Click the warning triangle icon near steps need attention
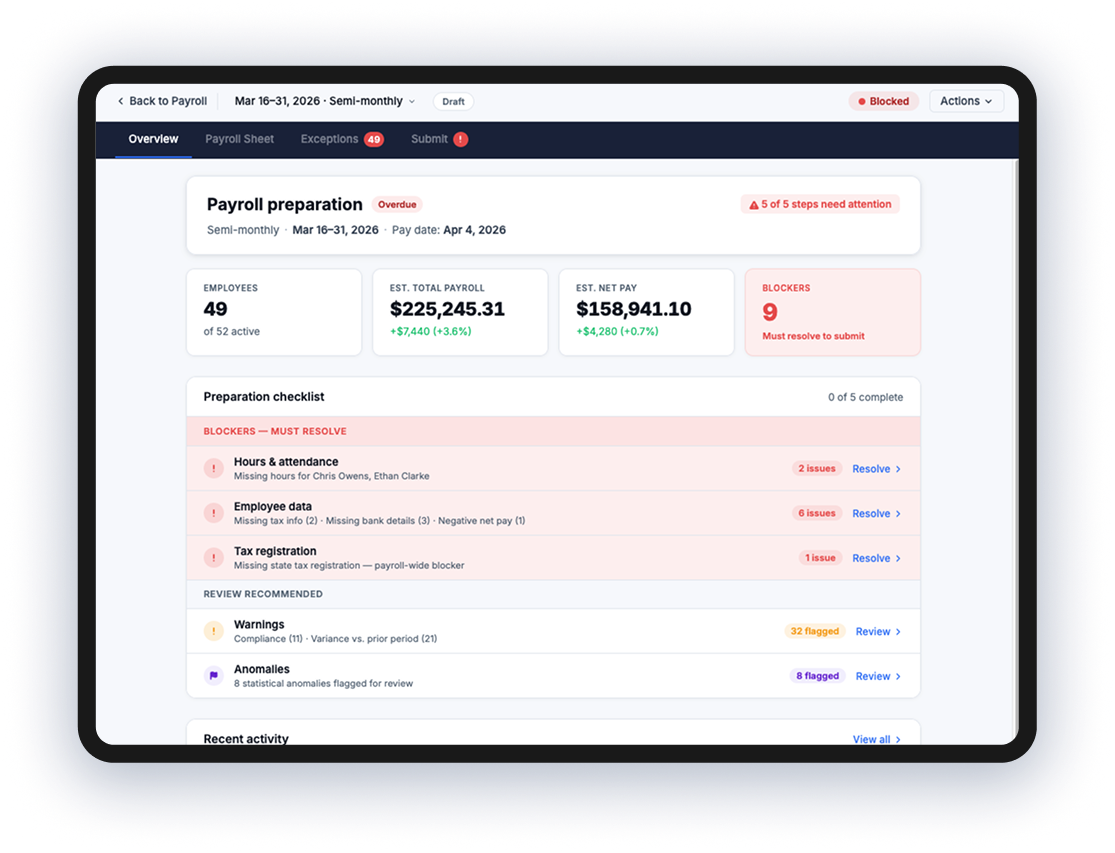Viewport: 1115px width, 853px height. pyautogui.click(x=754, y=205)
